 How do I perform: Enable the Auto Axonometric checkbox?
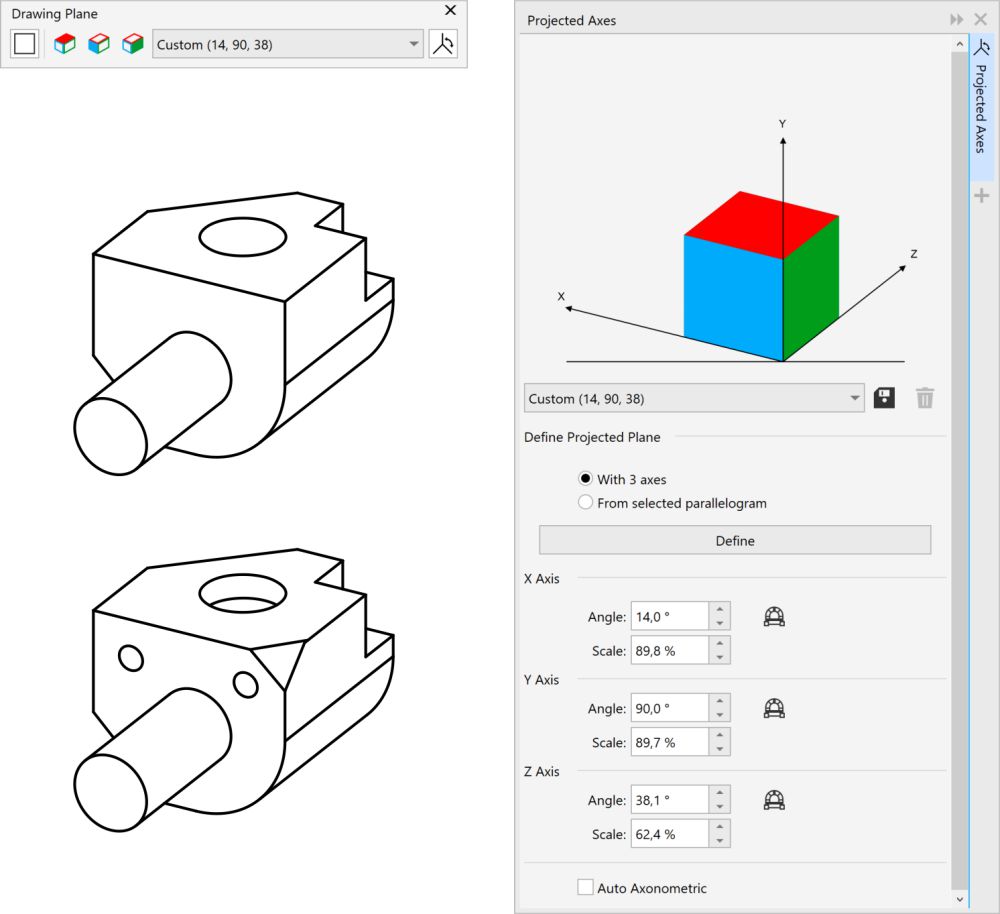pos(585,887)
